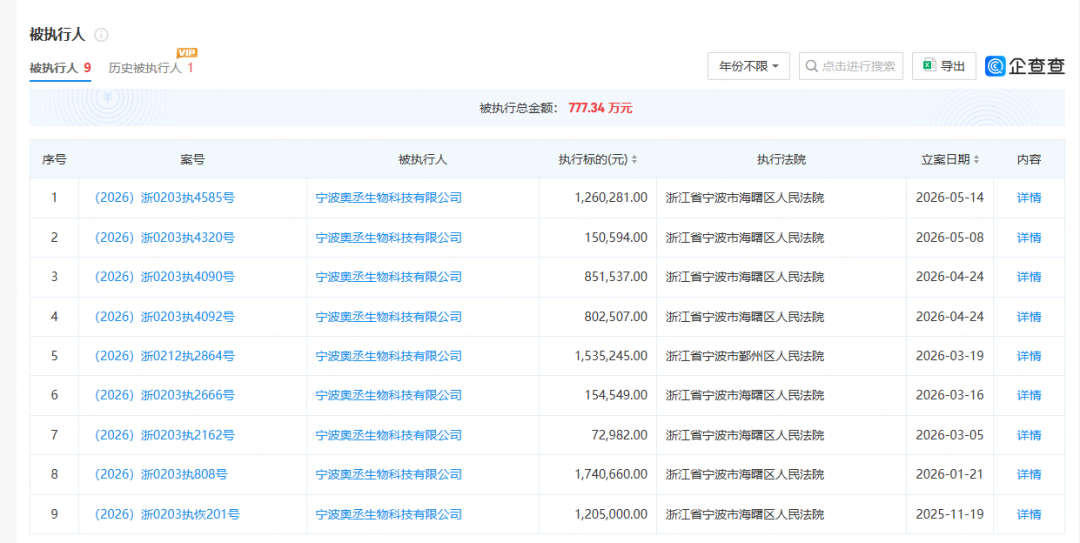Click the 企查查 logo

(1025, 66)
